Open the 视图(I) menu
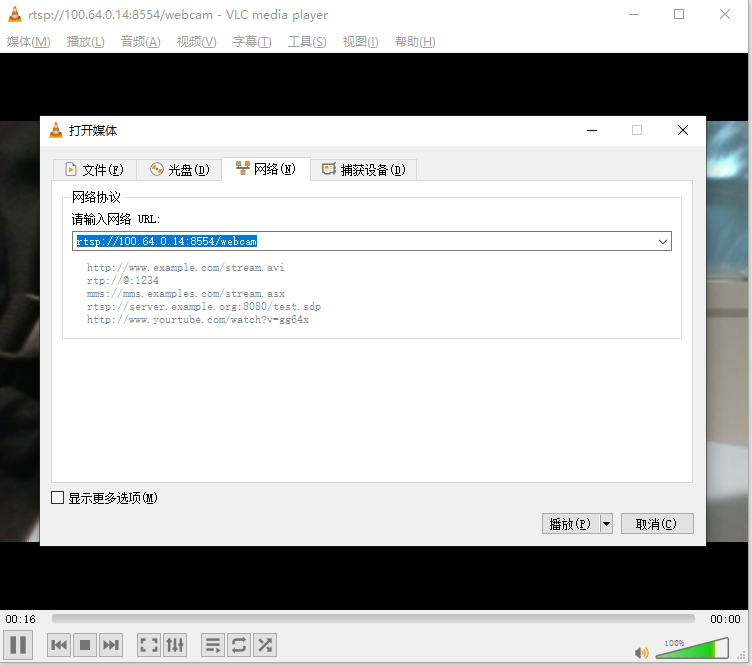The image size is (752, 665). (360, 42)
